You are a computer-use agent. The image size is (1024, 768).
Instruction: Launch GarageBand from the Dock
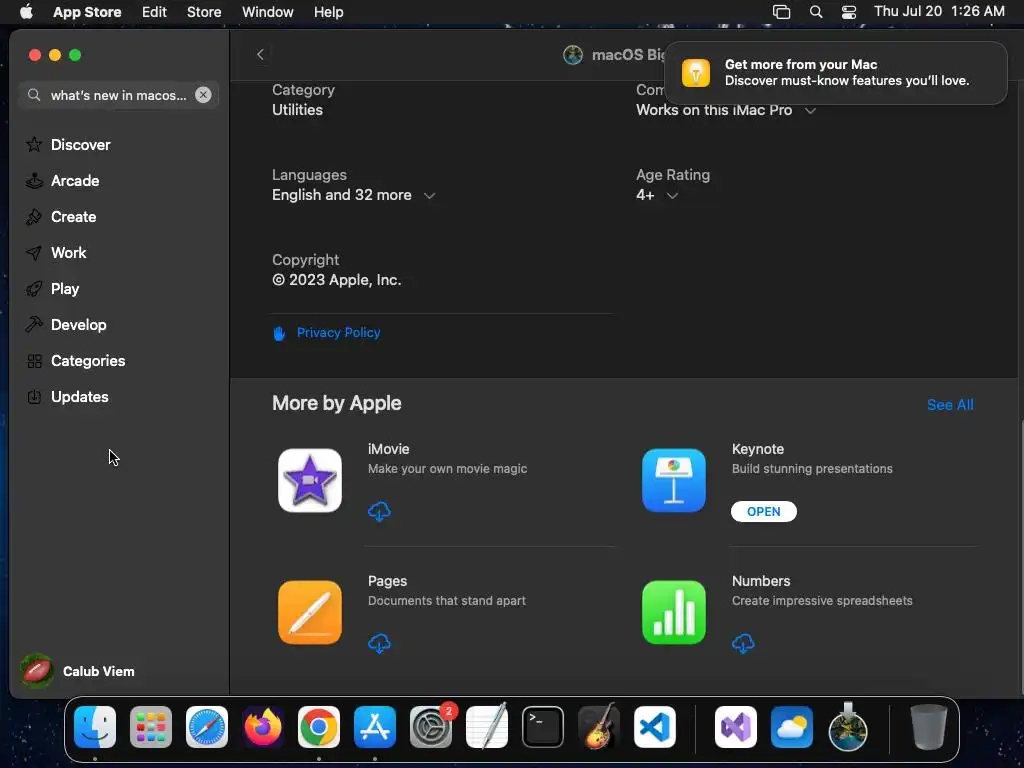(599, 727)
